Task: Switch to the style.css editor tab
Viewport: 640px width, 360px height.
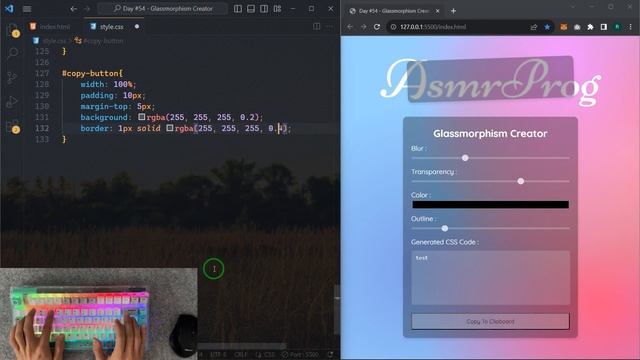Action: click(x=111, y=27)
